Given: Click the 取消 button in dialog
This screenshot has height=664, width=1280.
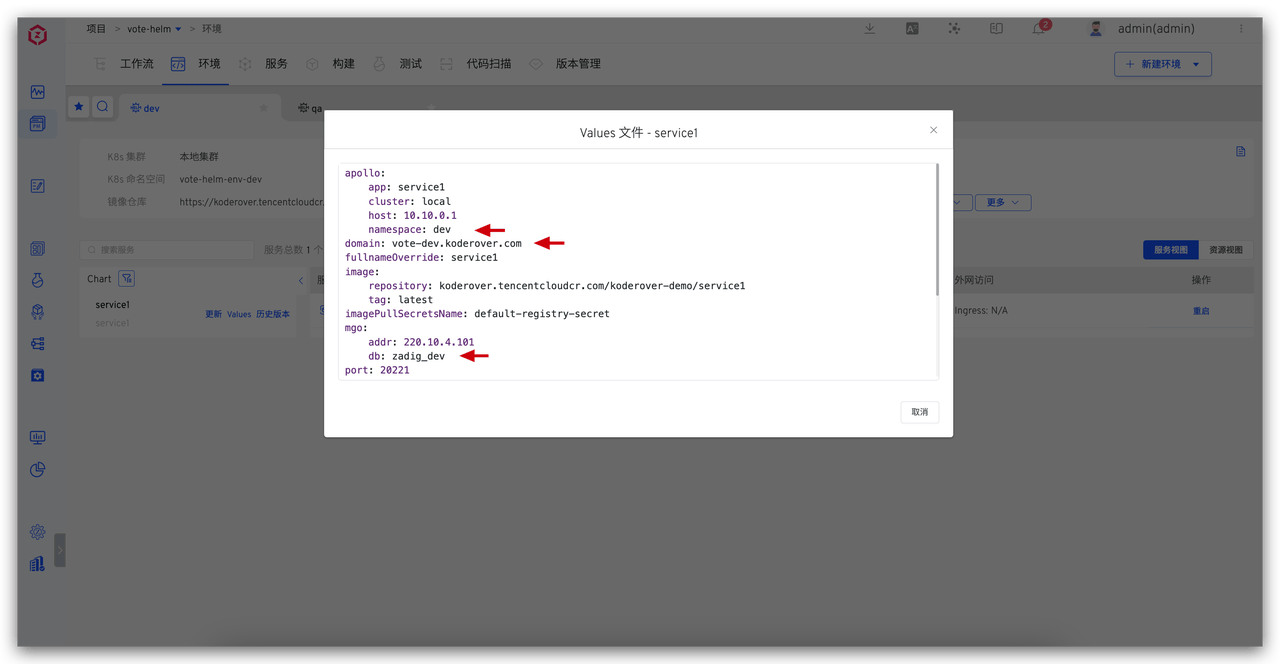Looking at the screenshot, I should tap(919, 412).
